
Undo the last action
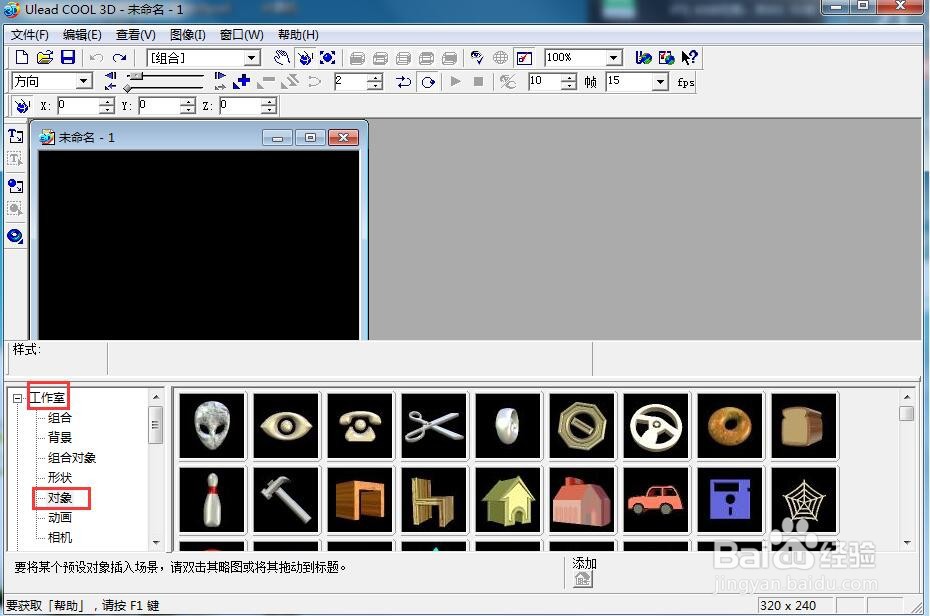click(96, 58)
